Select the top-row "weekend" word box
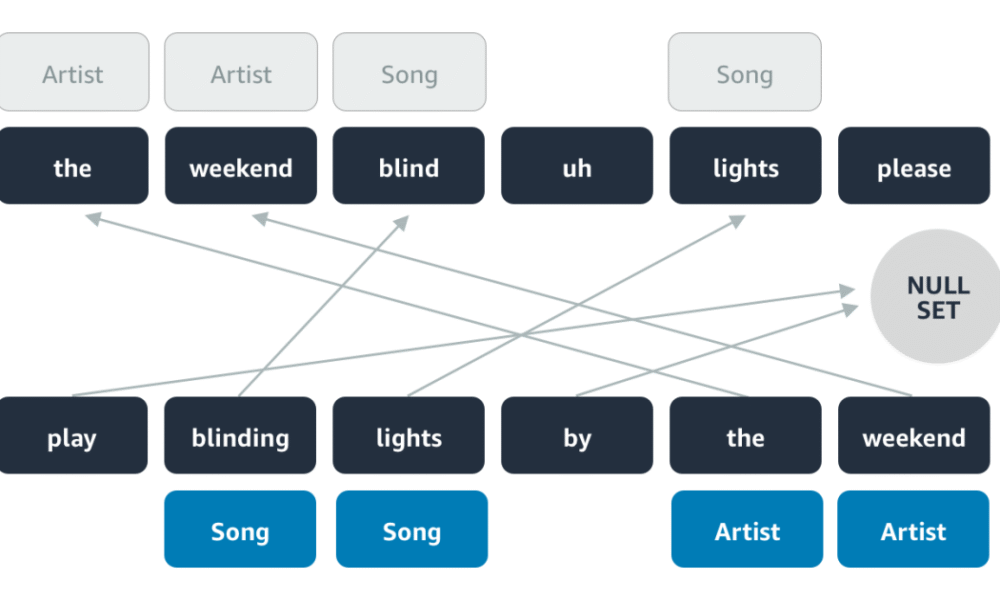This screenshot has width=1000, height=600. point(241,166)
